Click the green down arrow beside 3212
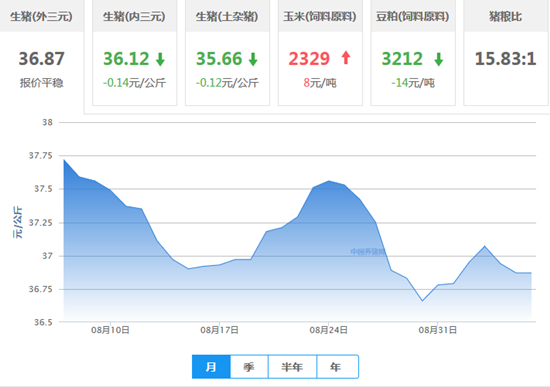 [x=438, y=59]
